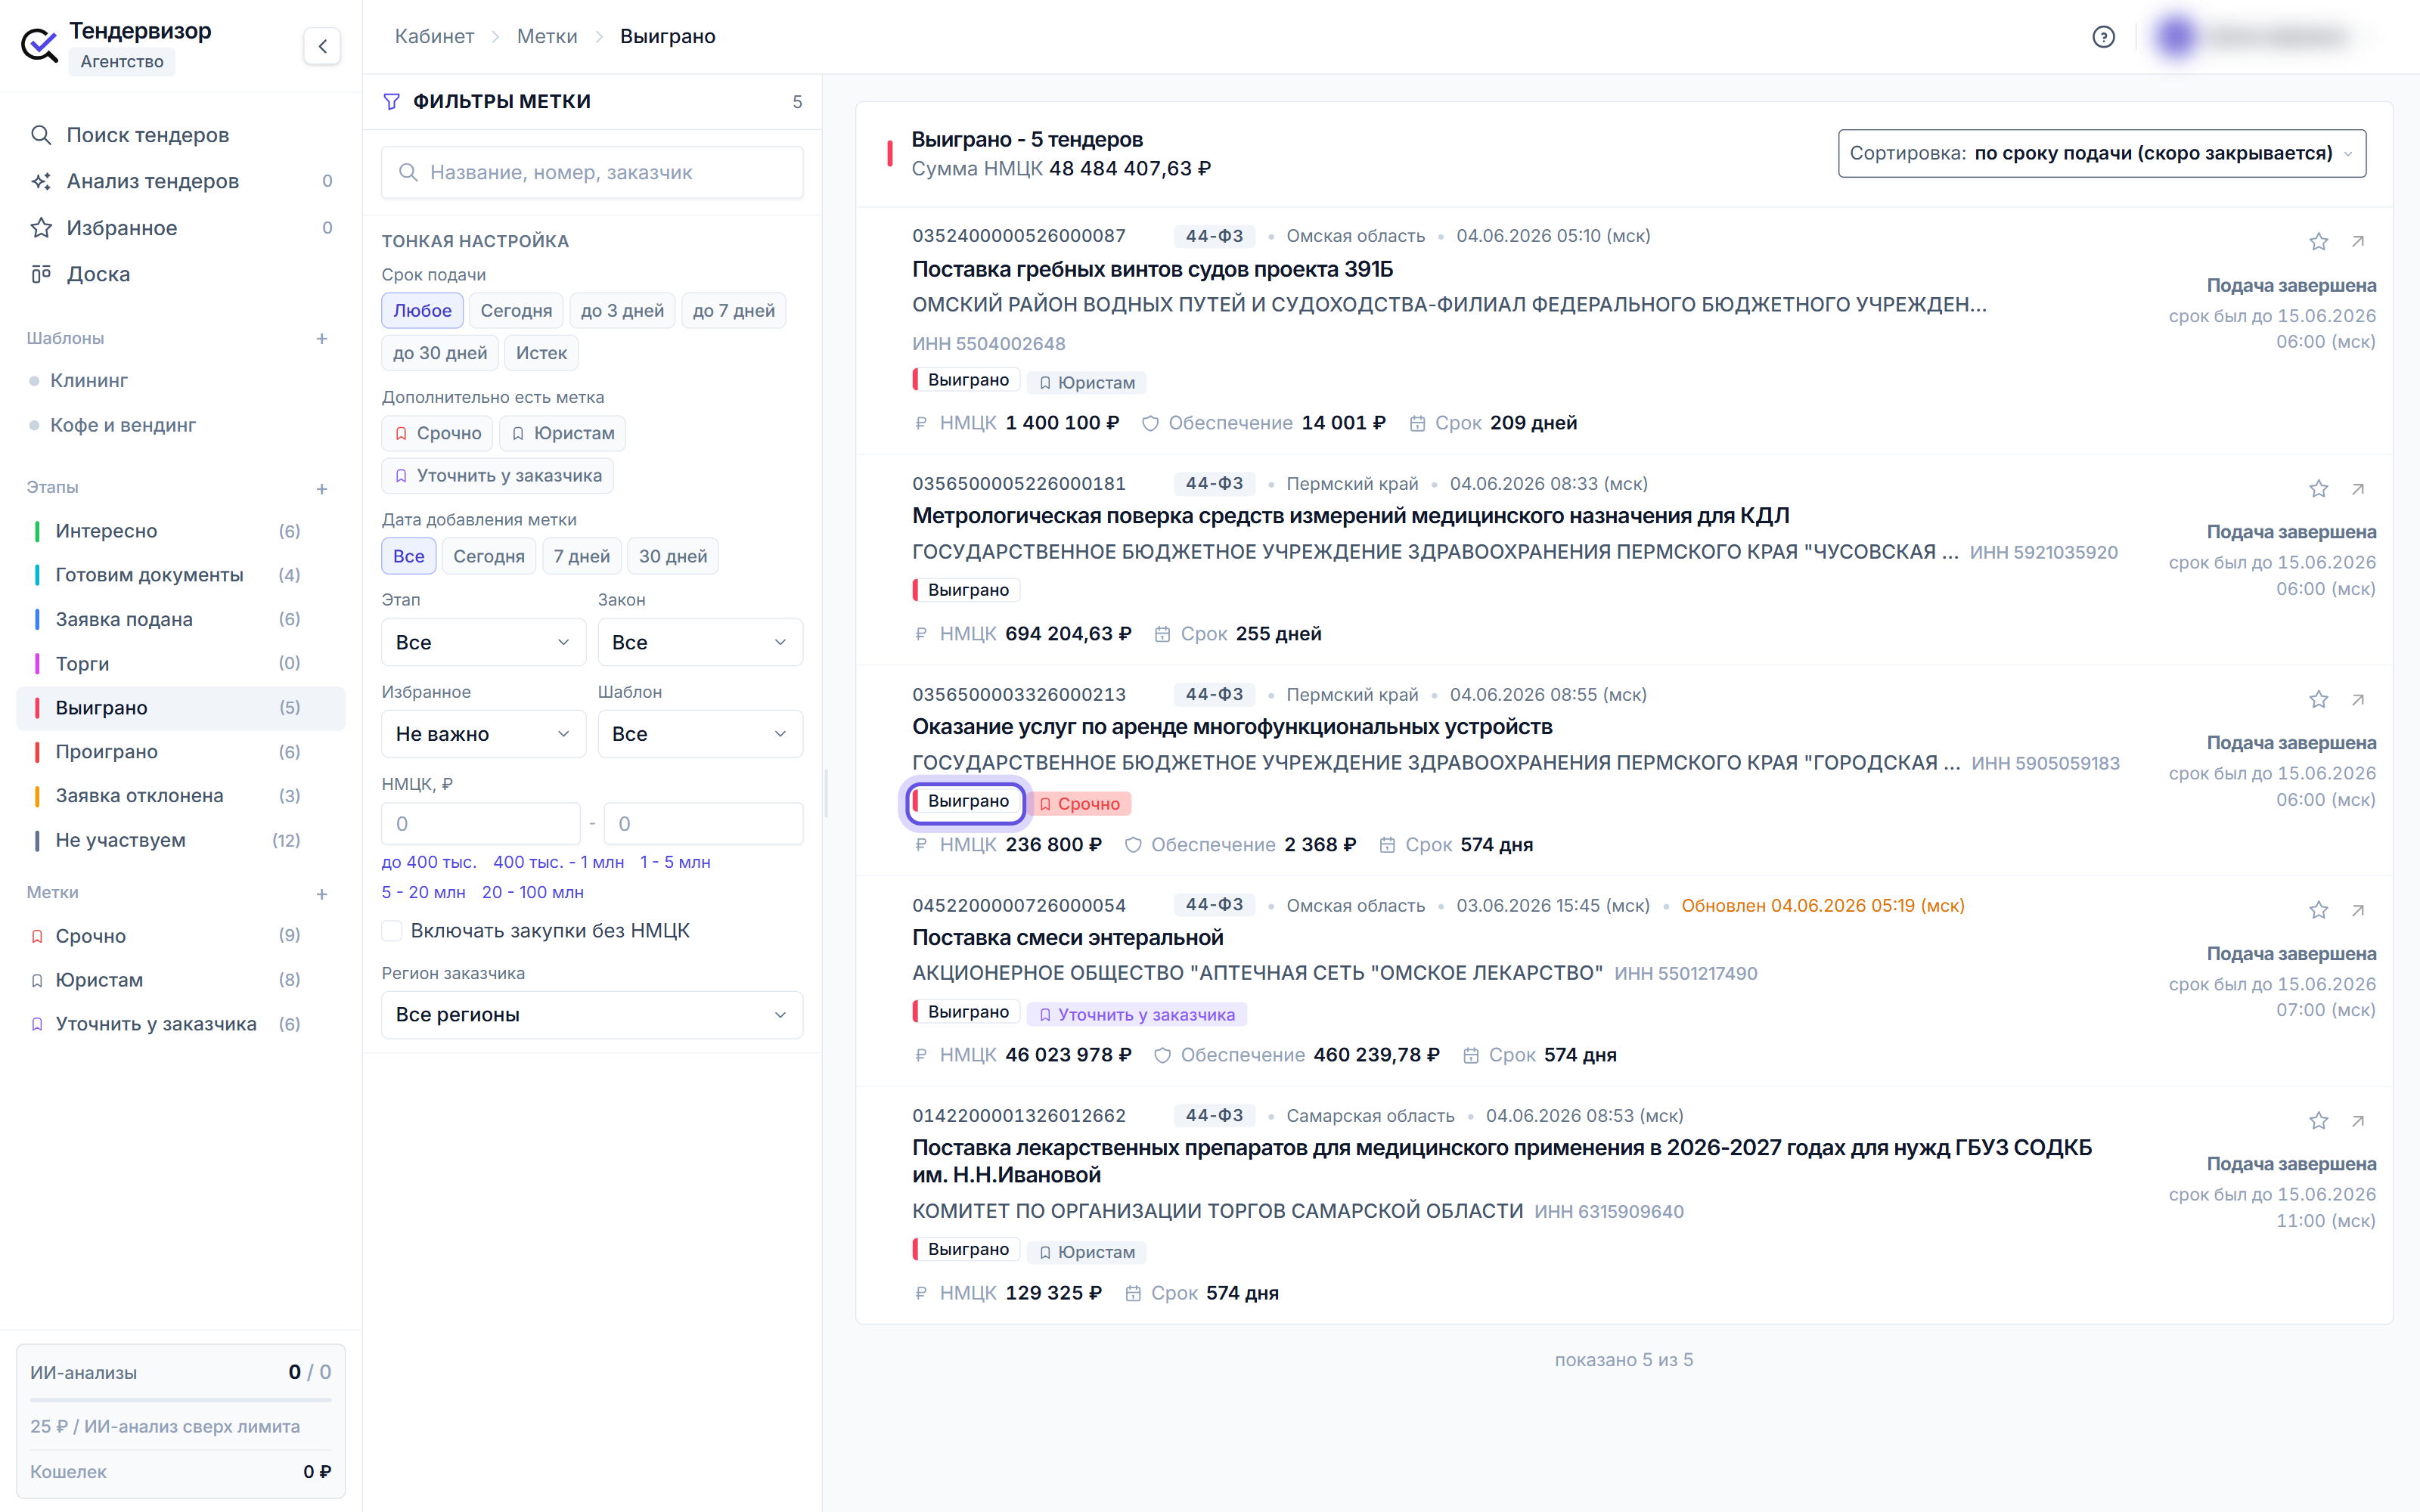Focus the Название, номер, заказчик search field
This screenshot has width=2420, height=1512.
(592, 172)
